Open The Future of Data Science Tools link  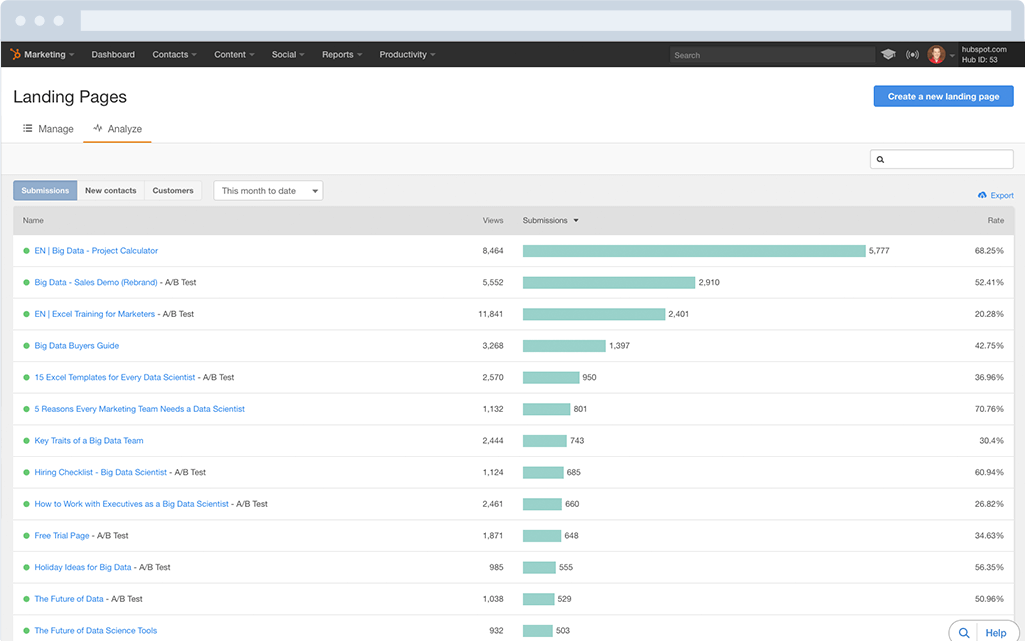95,631
